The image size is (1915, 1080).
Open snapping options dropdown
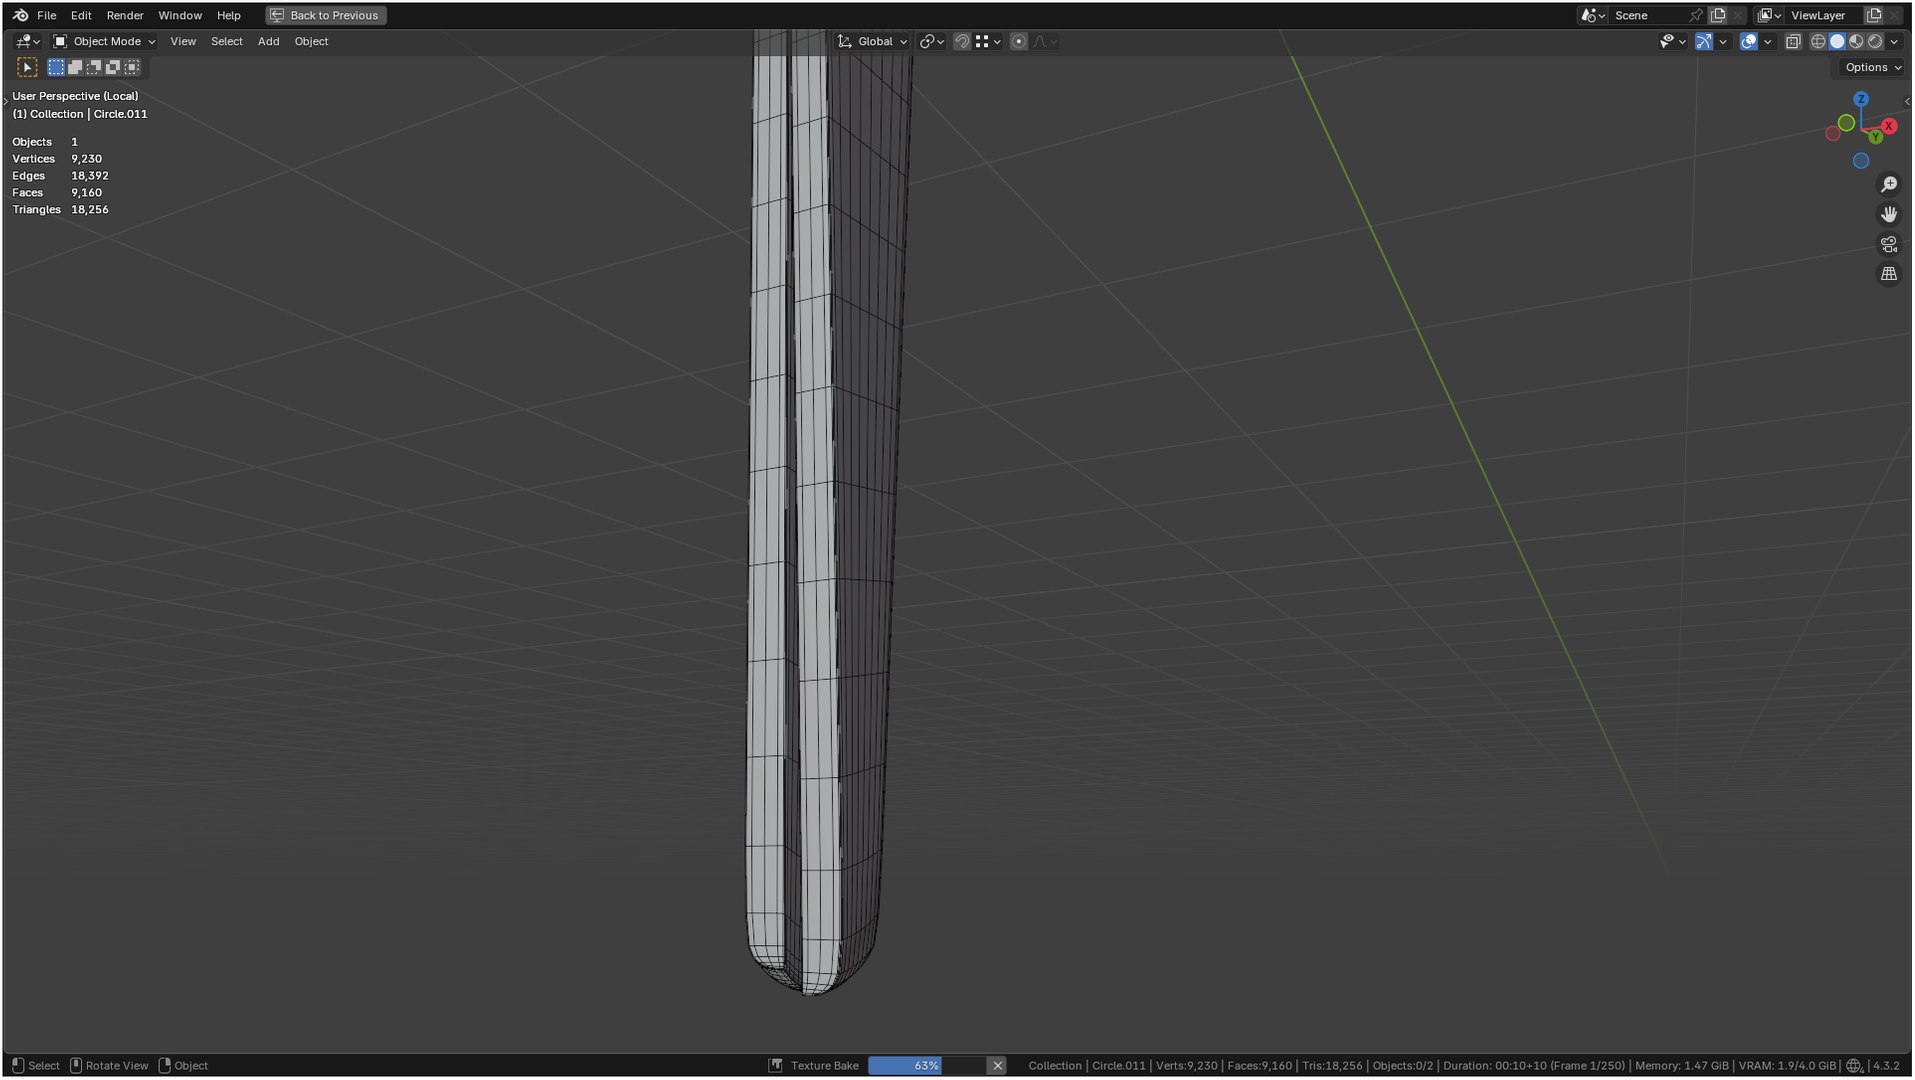click(988, 41)
